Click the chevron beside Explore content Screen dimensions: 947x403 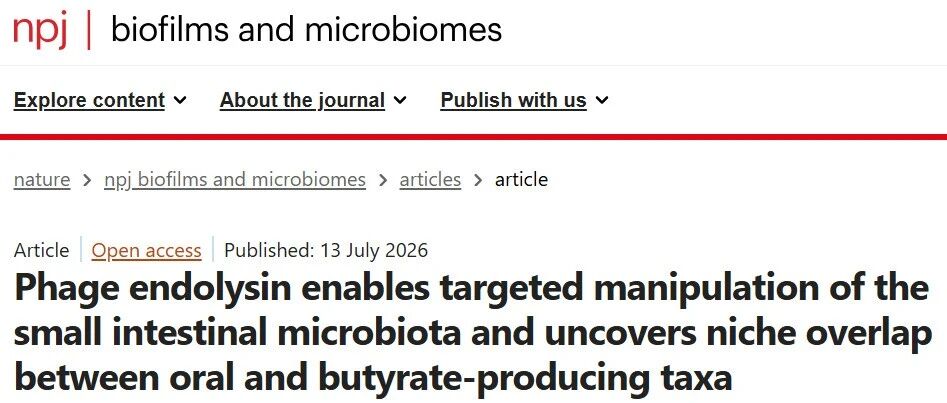[180, 100]
